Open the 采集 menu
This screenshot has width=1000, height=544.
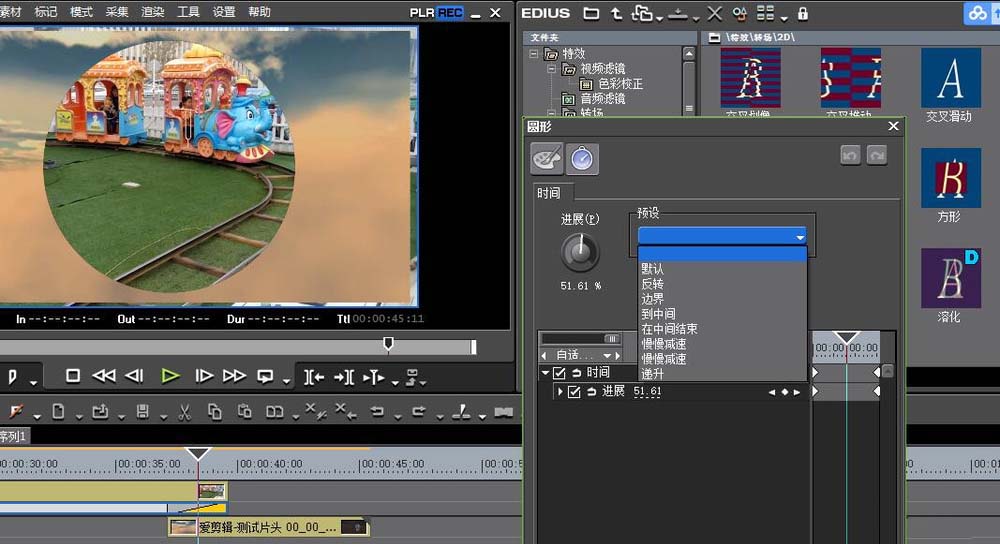point(117,12)
